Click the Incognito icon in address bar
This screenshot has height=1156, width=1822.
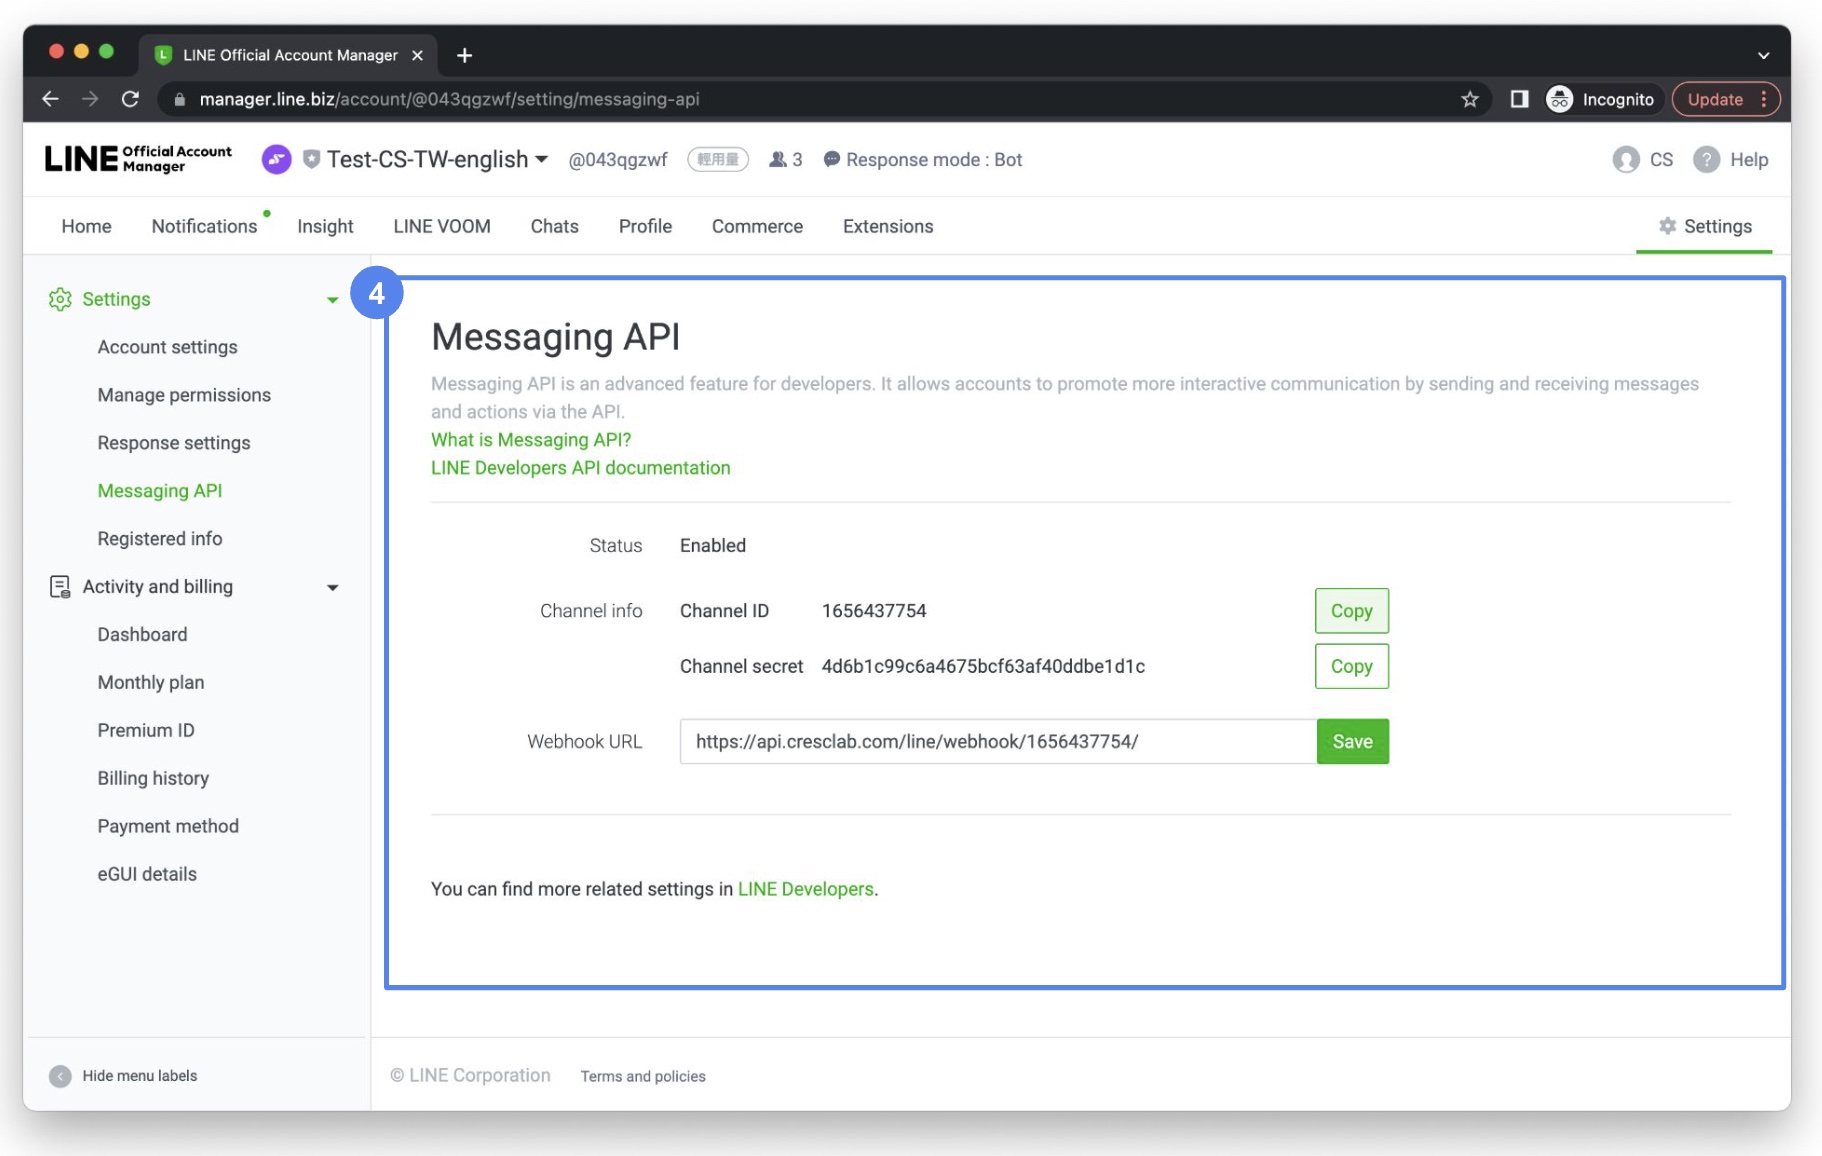coord(1559,99)
